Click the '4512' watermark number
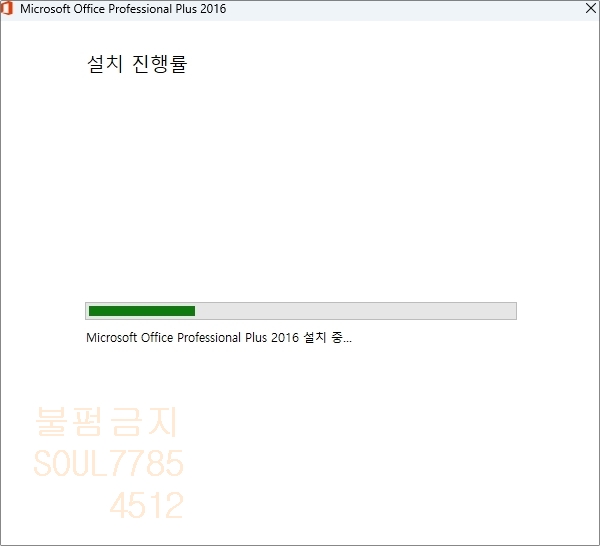Image resolution: width=600 pixels, height=546 pixels. pyautogui.click(x=146, y=506)
